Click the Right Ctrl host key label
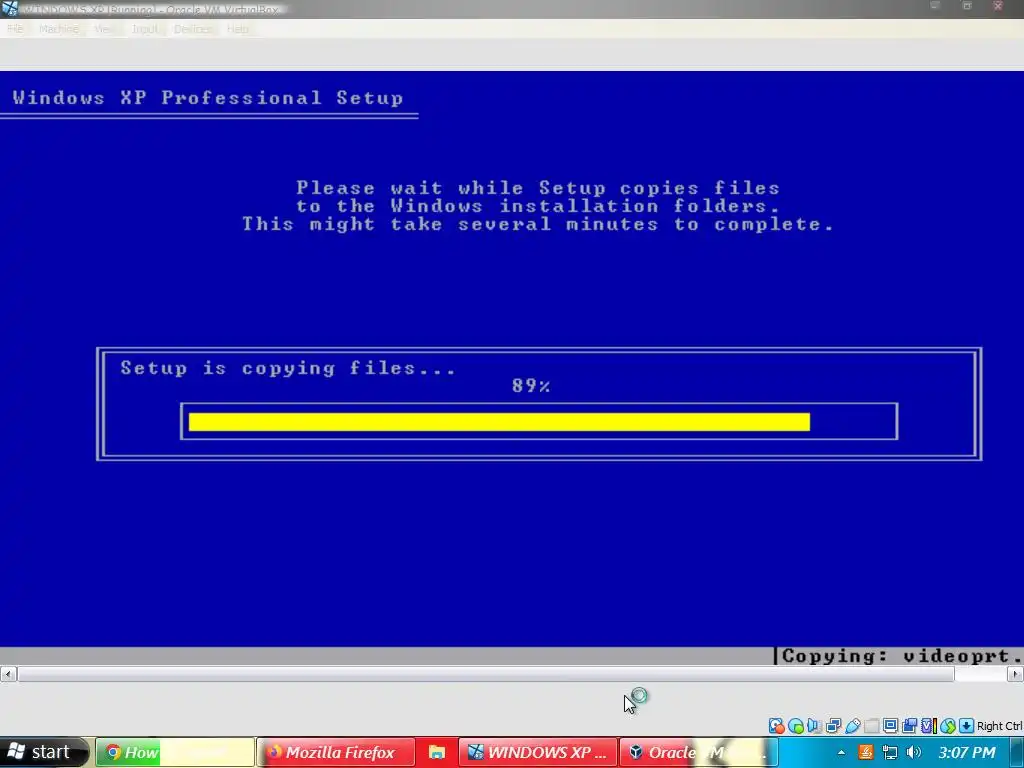 [1000, 726]
